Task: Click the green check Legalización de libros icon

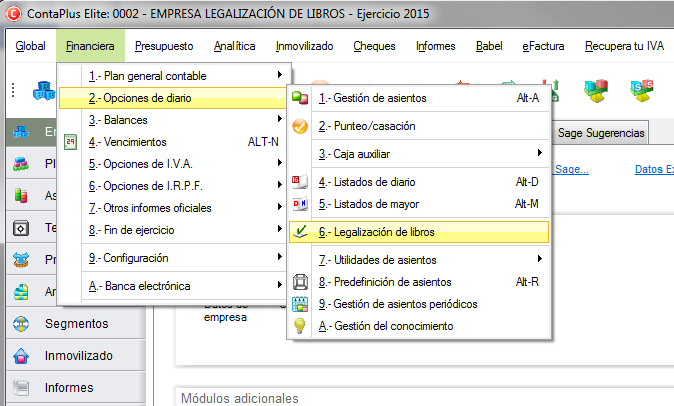Action: (300, 232)
